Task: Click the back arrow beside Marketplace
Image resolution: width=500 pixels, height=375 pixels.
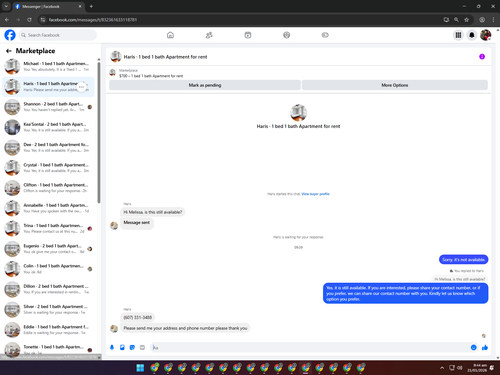Action: point(9,51)
